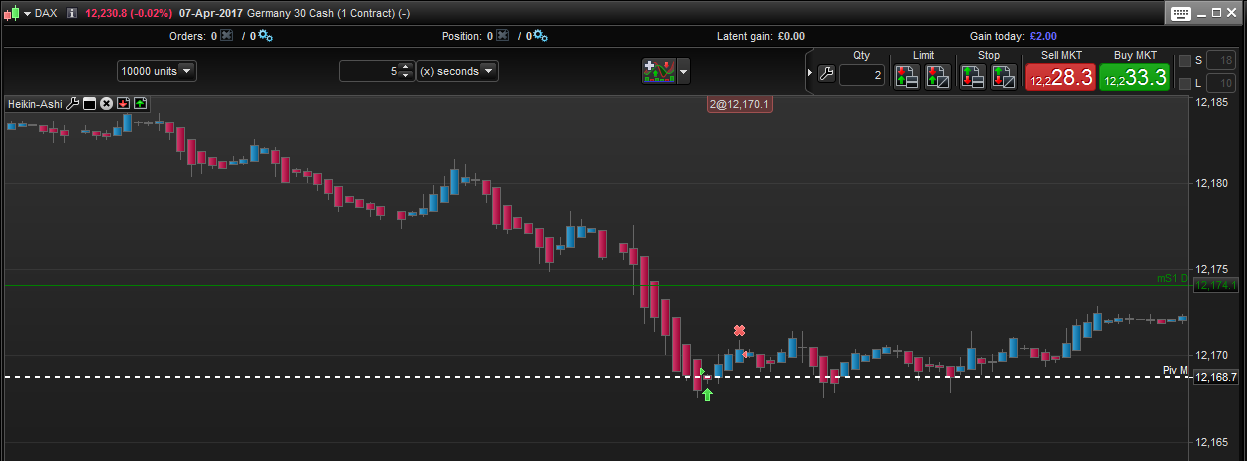Viewport: 1247px width, 461px height.
Task: Click the candlestick chart style icon beside DAX
Action: pyautogui.click(x=12, y=13)
